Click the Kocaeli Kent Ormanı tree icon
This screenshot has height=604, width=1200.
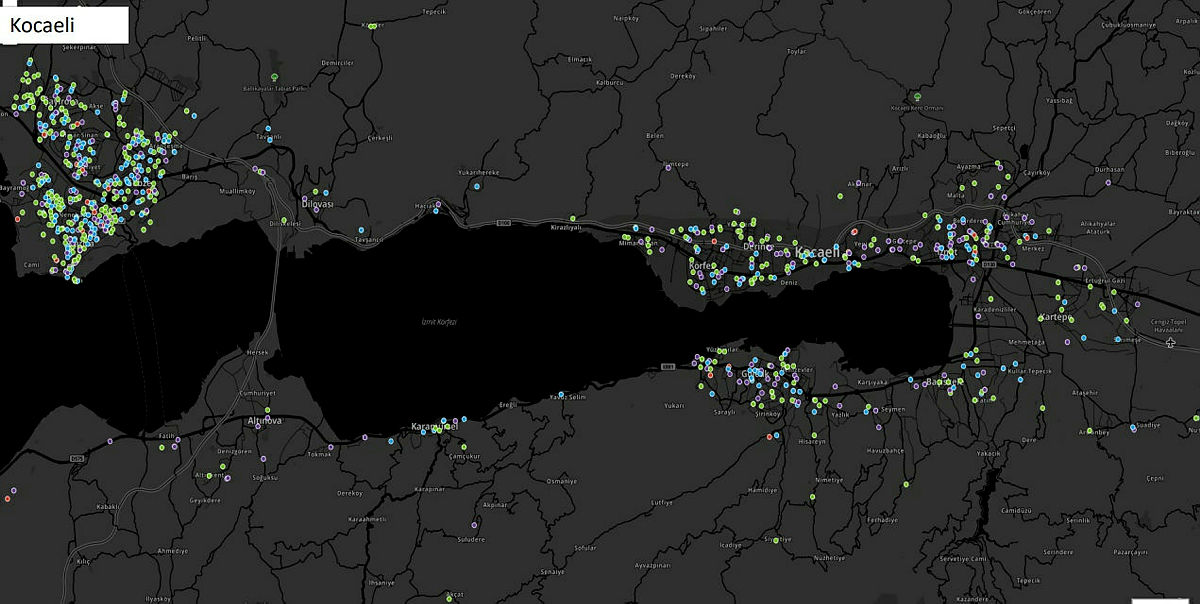click(x=917, y=97)
